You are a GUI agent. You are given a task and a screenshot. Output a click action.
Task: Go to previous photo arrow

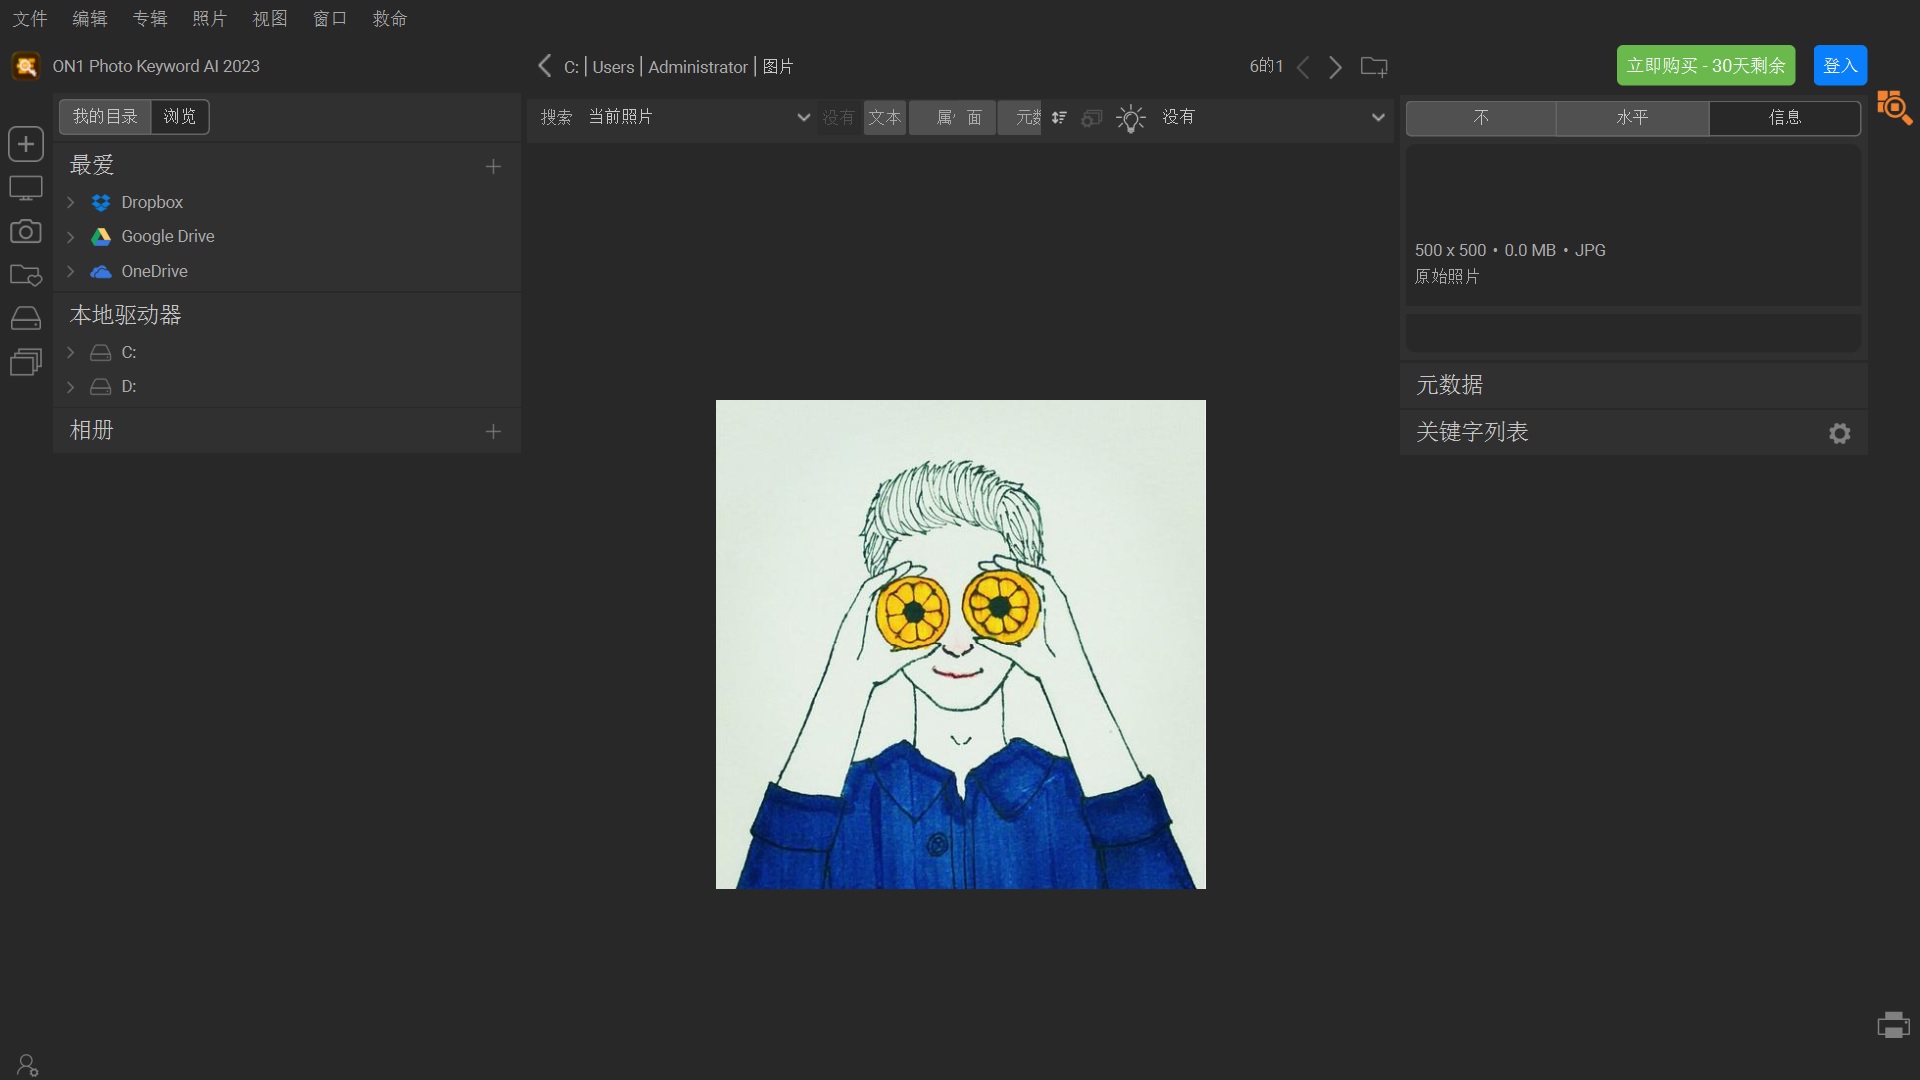click(1303, 67)
